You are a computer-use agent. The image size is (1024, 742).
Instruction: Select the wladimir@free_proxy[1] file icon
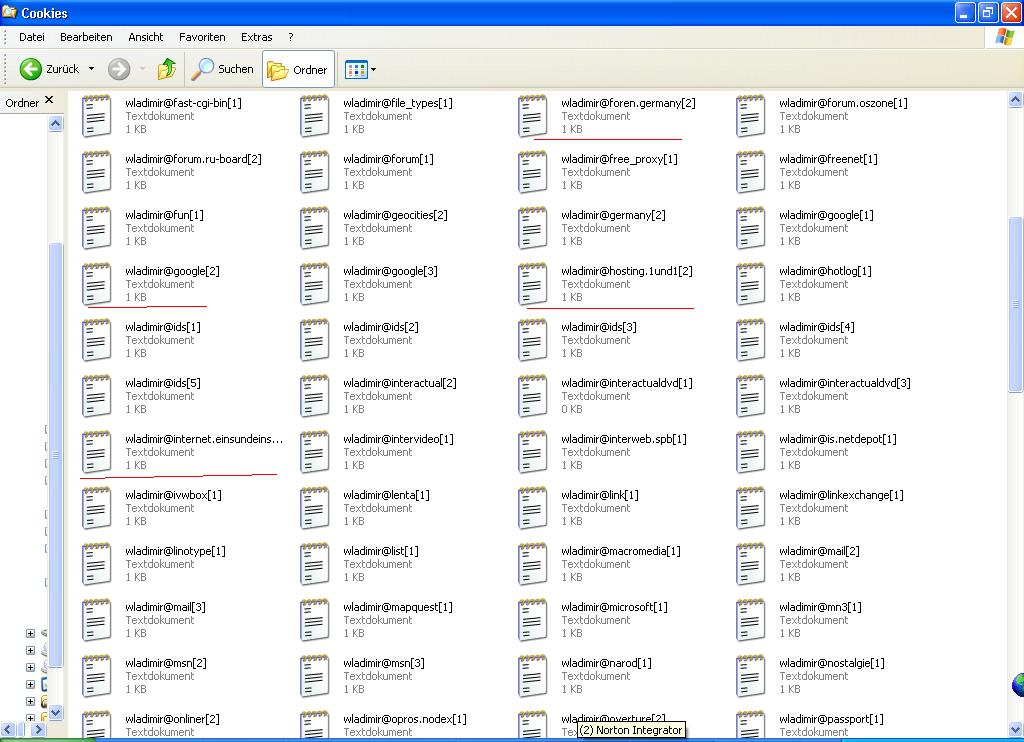tap(532, 172)
